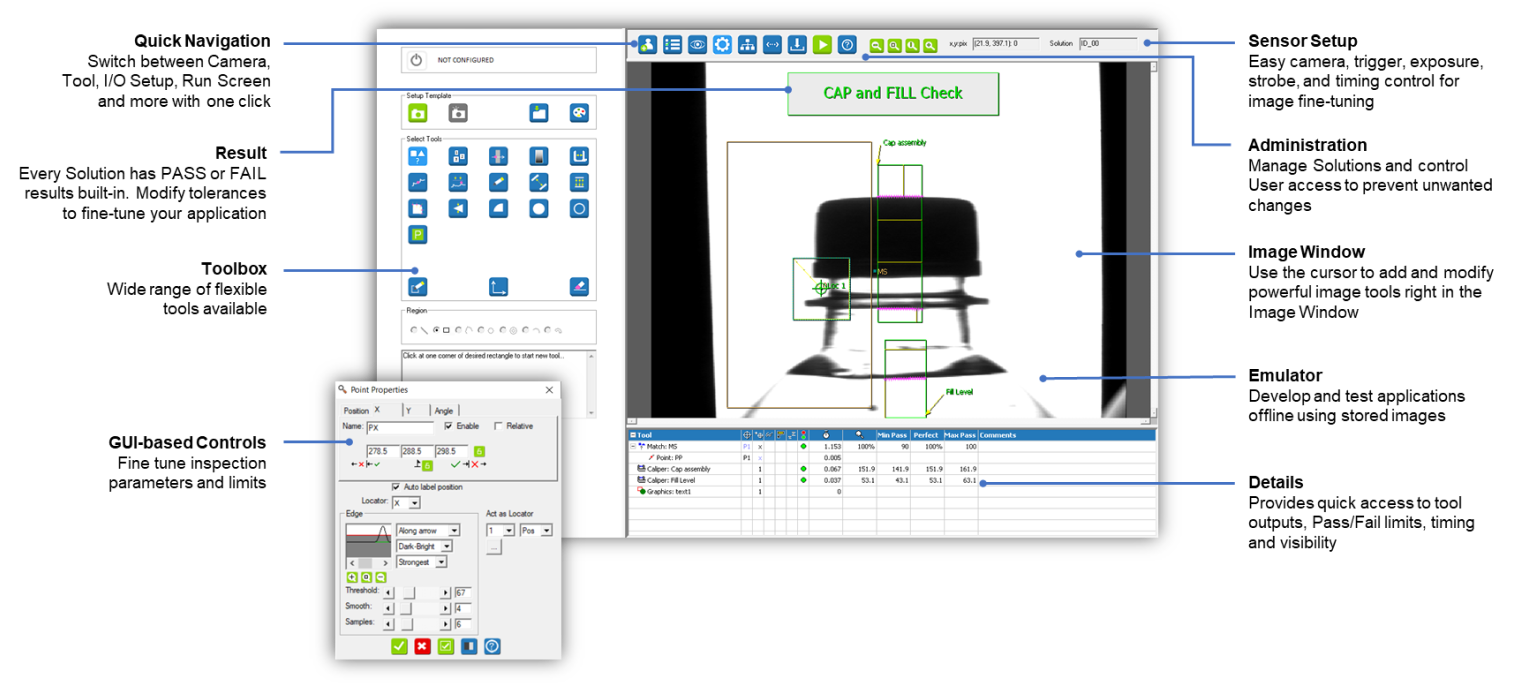Select the green P tool icon
1521x688 pixels.
tap(418, 234)
